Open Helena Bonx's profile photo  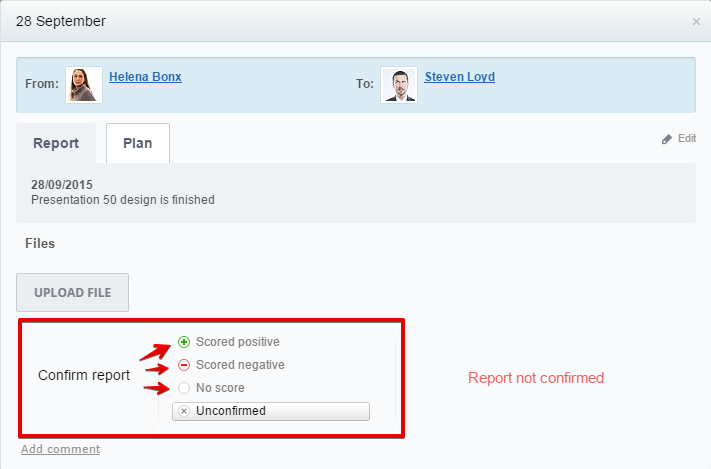click(84, 85)
